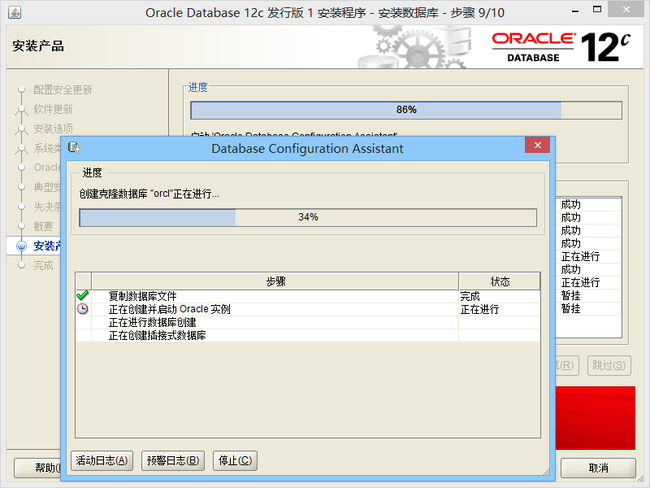Click clock icon beside 正在创建并启动 Oracle 实例
Image resolution: width=650 pixels, height=488 pixels.
(x=83, y=309)
